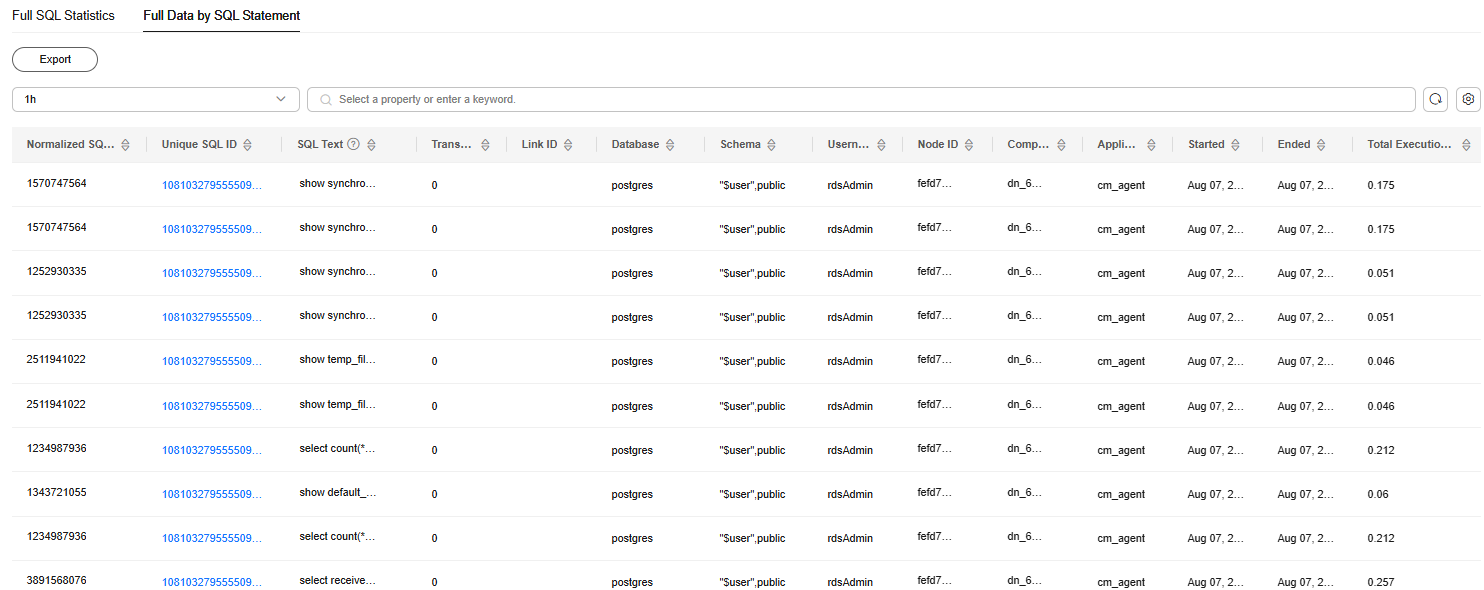Sort by Normalized SQL ID column arrows
1484x590 pixels.
pos(125,145)
